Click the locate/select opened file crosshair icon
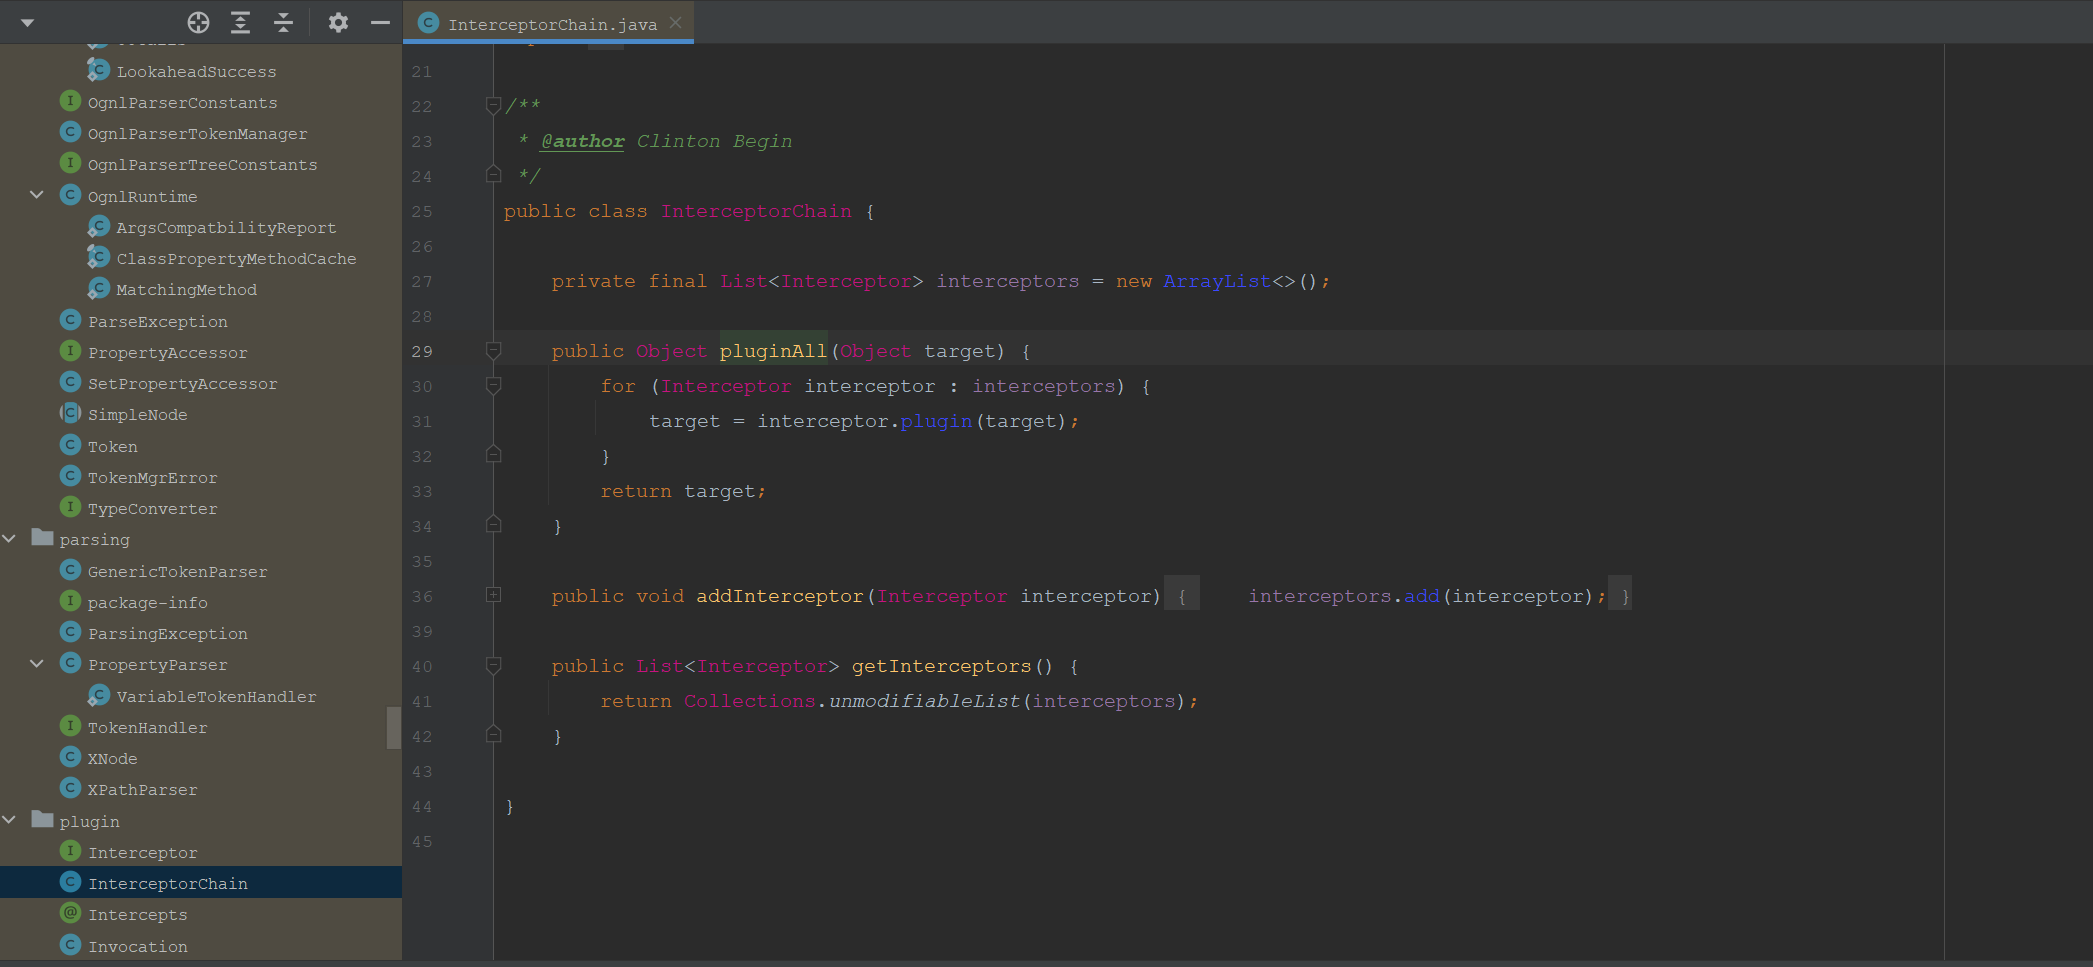 coord(198,22)
